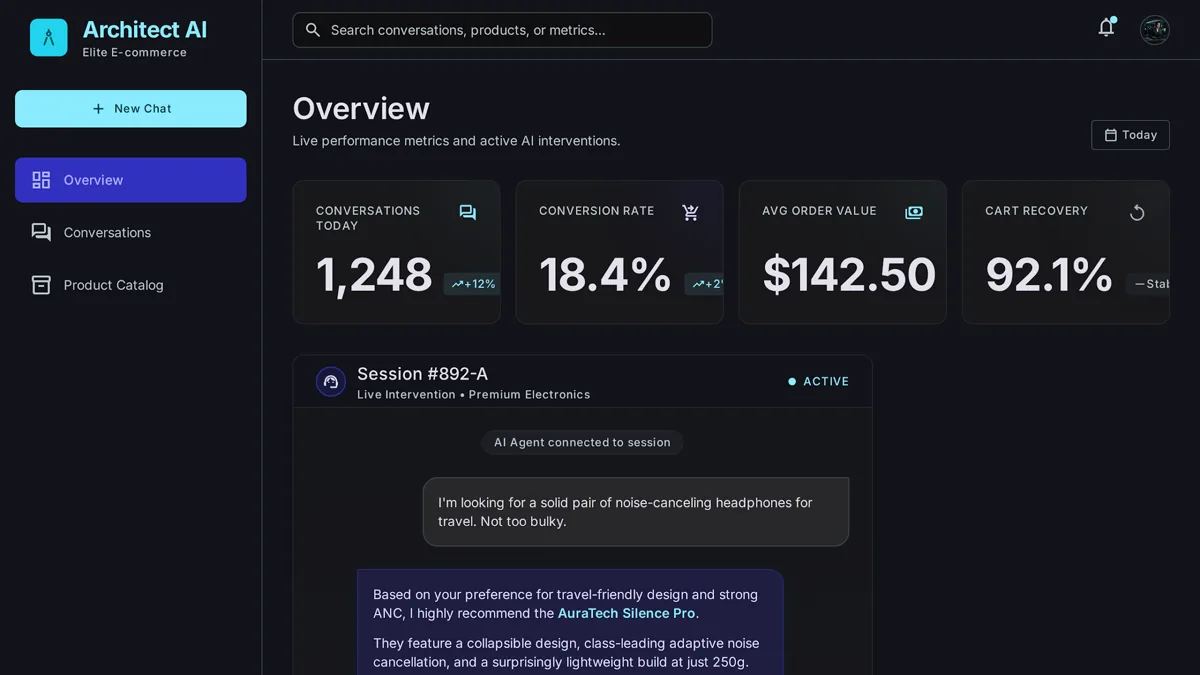
Task: Open Product Catalog in the sidebar
Action: [x=131, y=285]
